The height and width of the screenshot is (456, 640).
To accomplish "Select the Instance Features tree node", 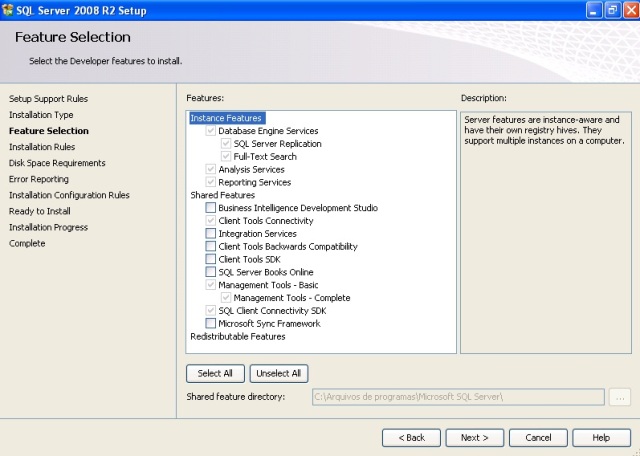I will pos(226,118).
